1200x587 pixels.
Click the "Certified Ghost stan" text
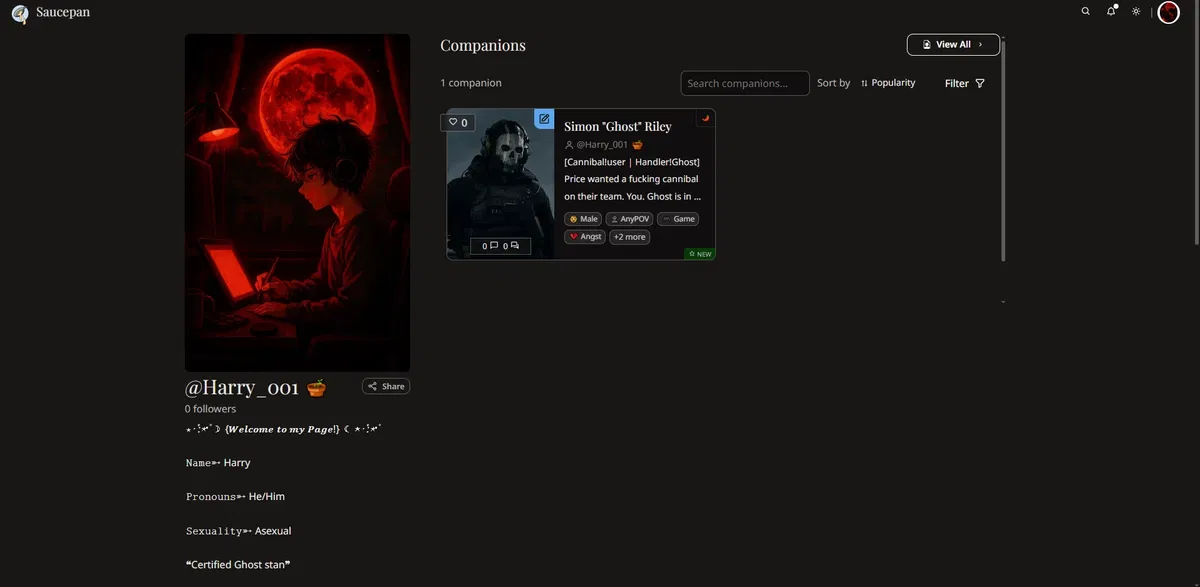click(238, 565)
